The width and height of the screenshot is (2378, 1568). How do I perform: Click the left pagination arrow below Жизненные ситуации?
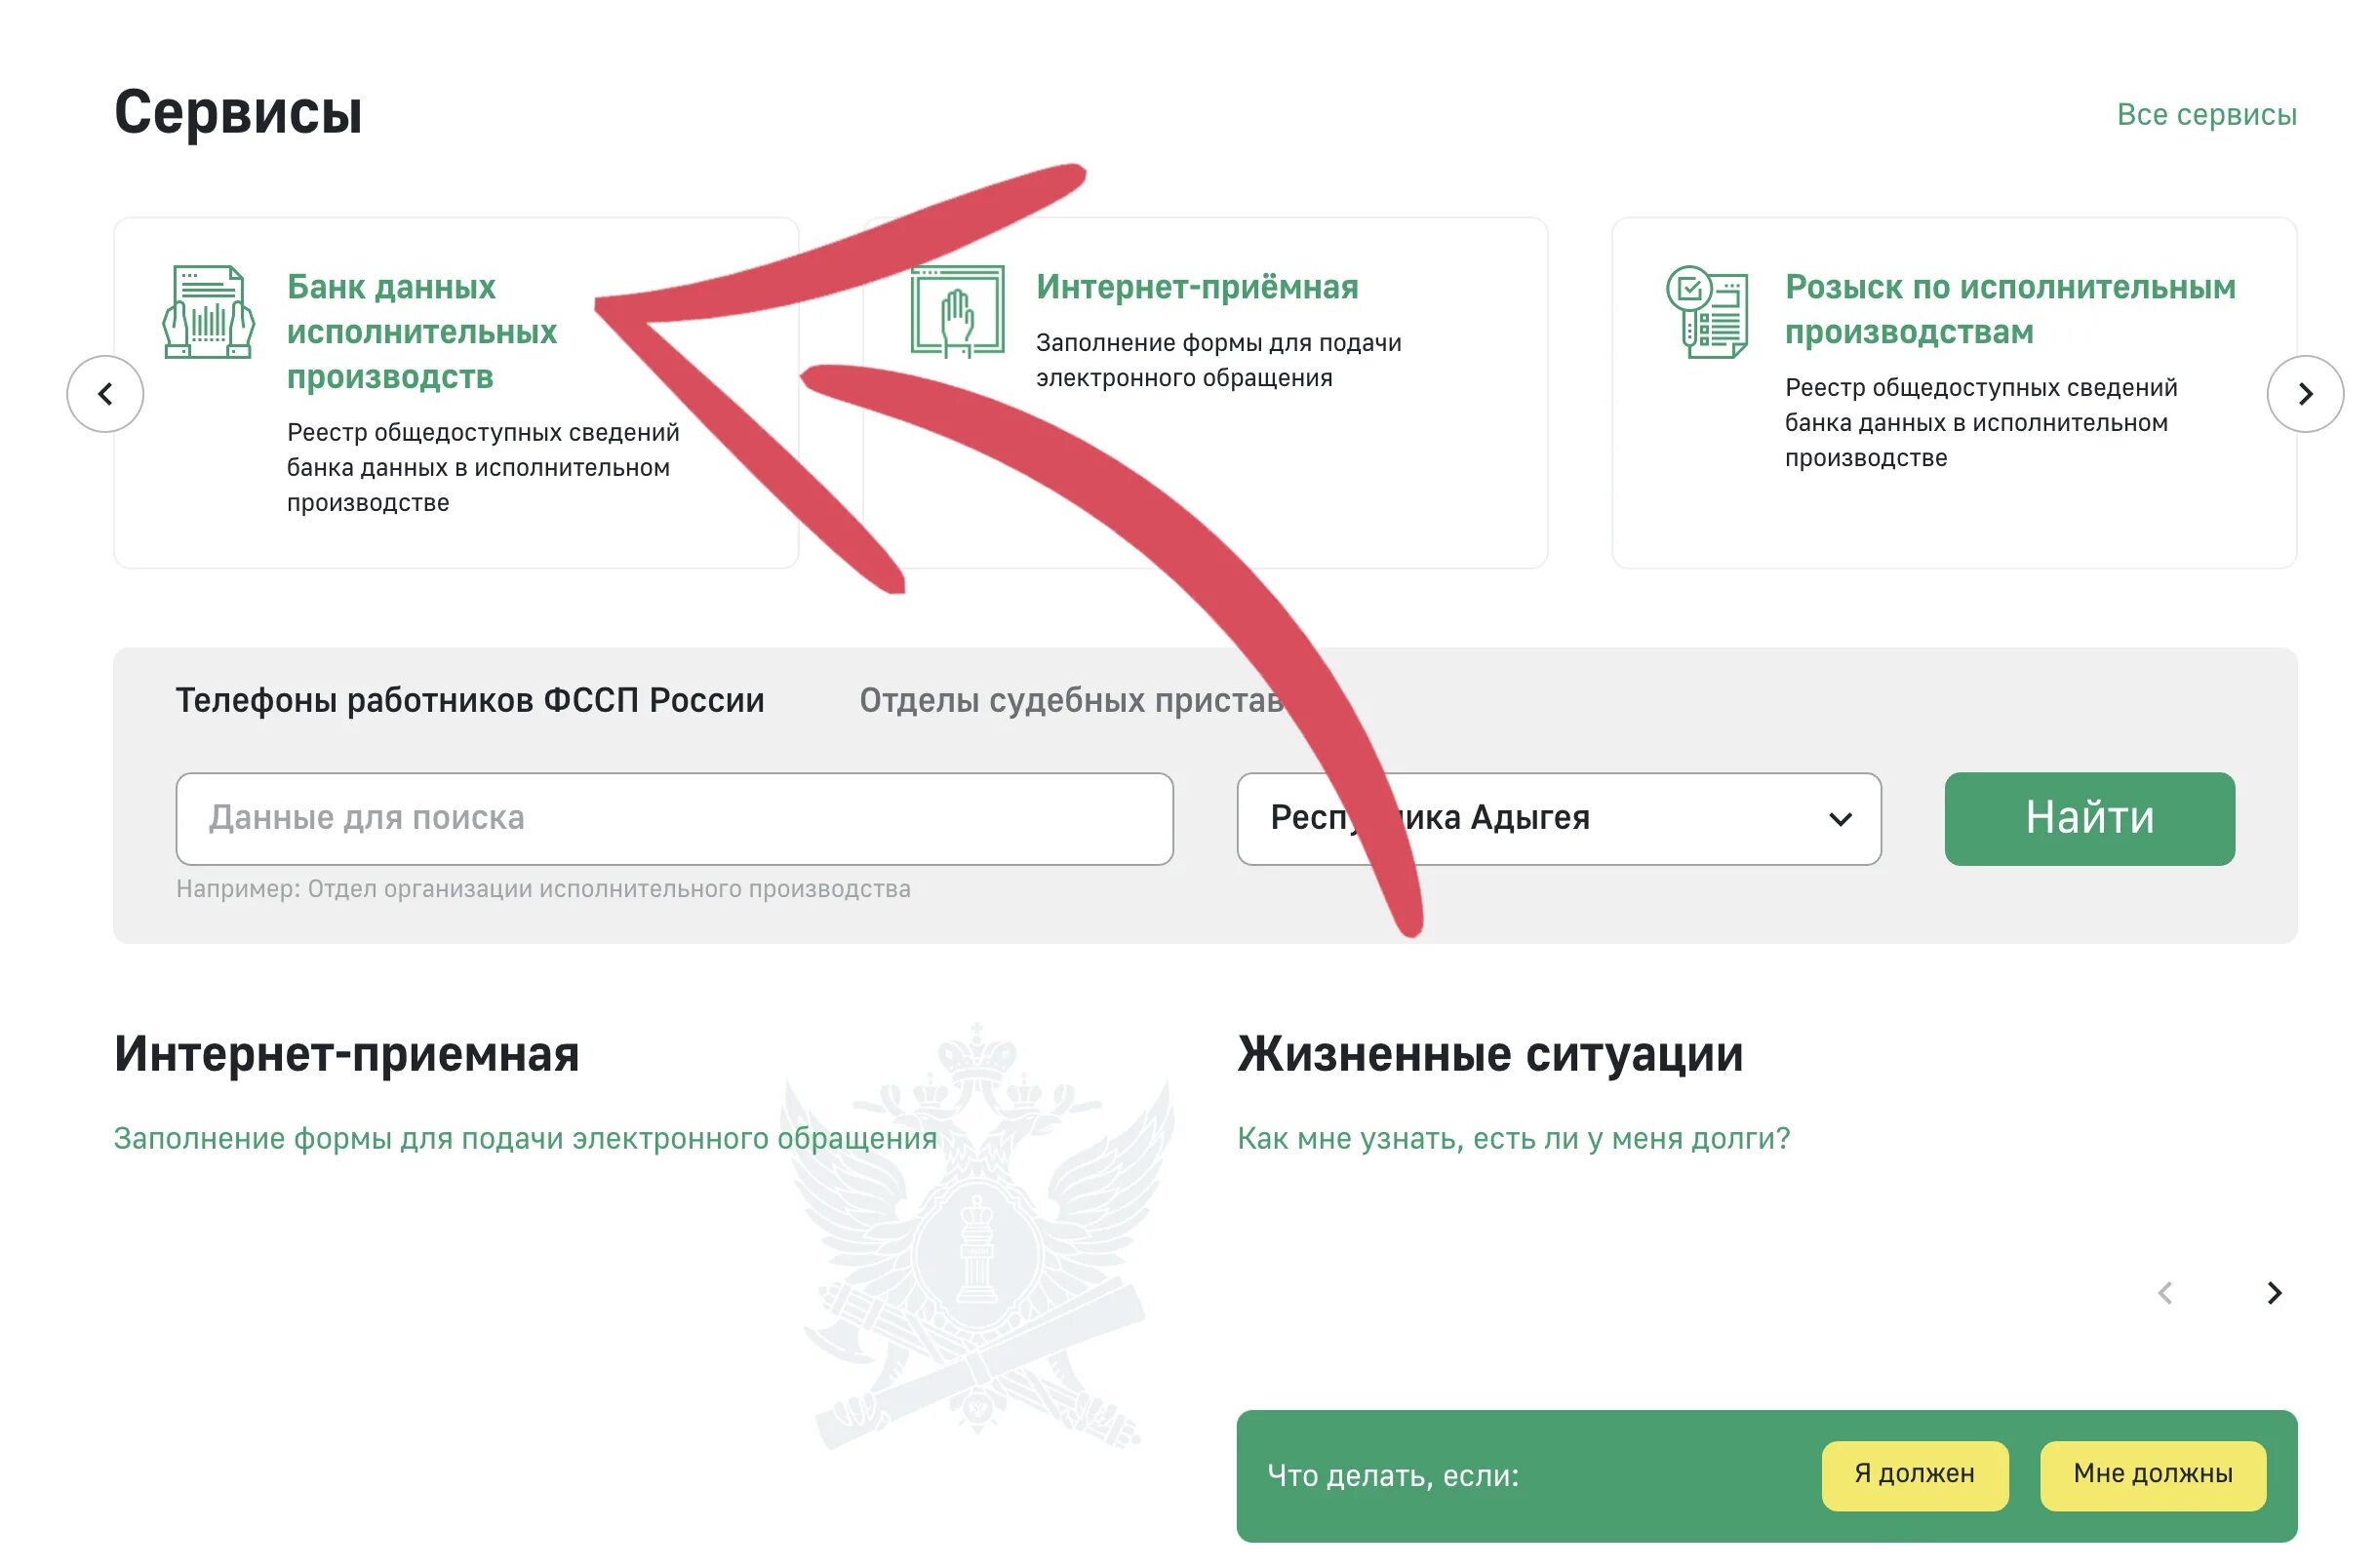pos(2164,1293)
